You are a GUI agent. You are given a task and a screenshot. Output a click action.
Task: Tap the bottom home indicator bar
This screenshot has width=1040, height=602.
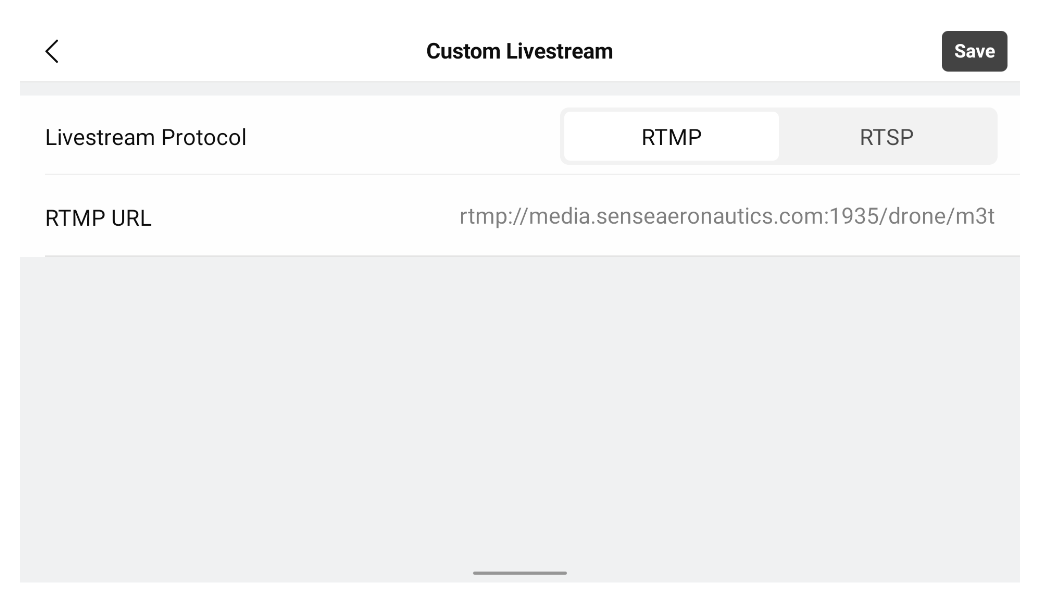click(520, 573)
